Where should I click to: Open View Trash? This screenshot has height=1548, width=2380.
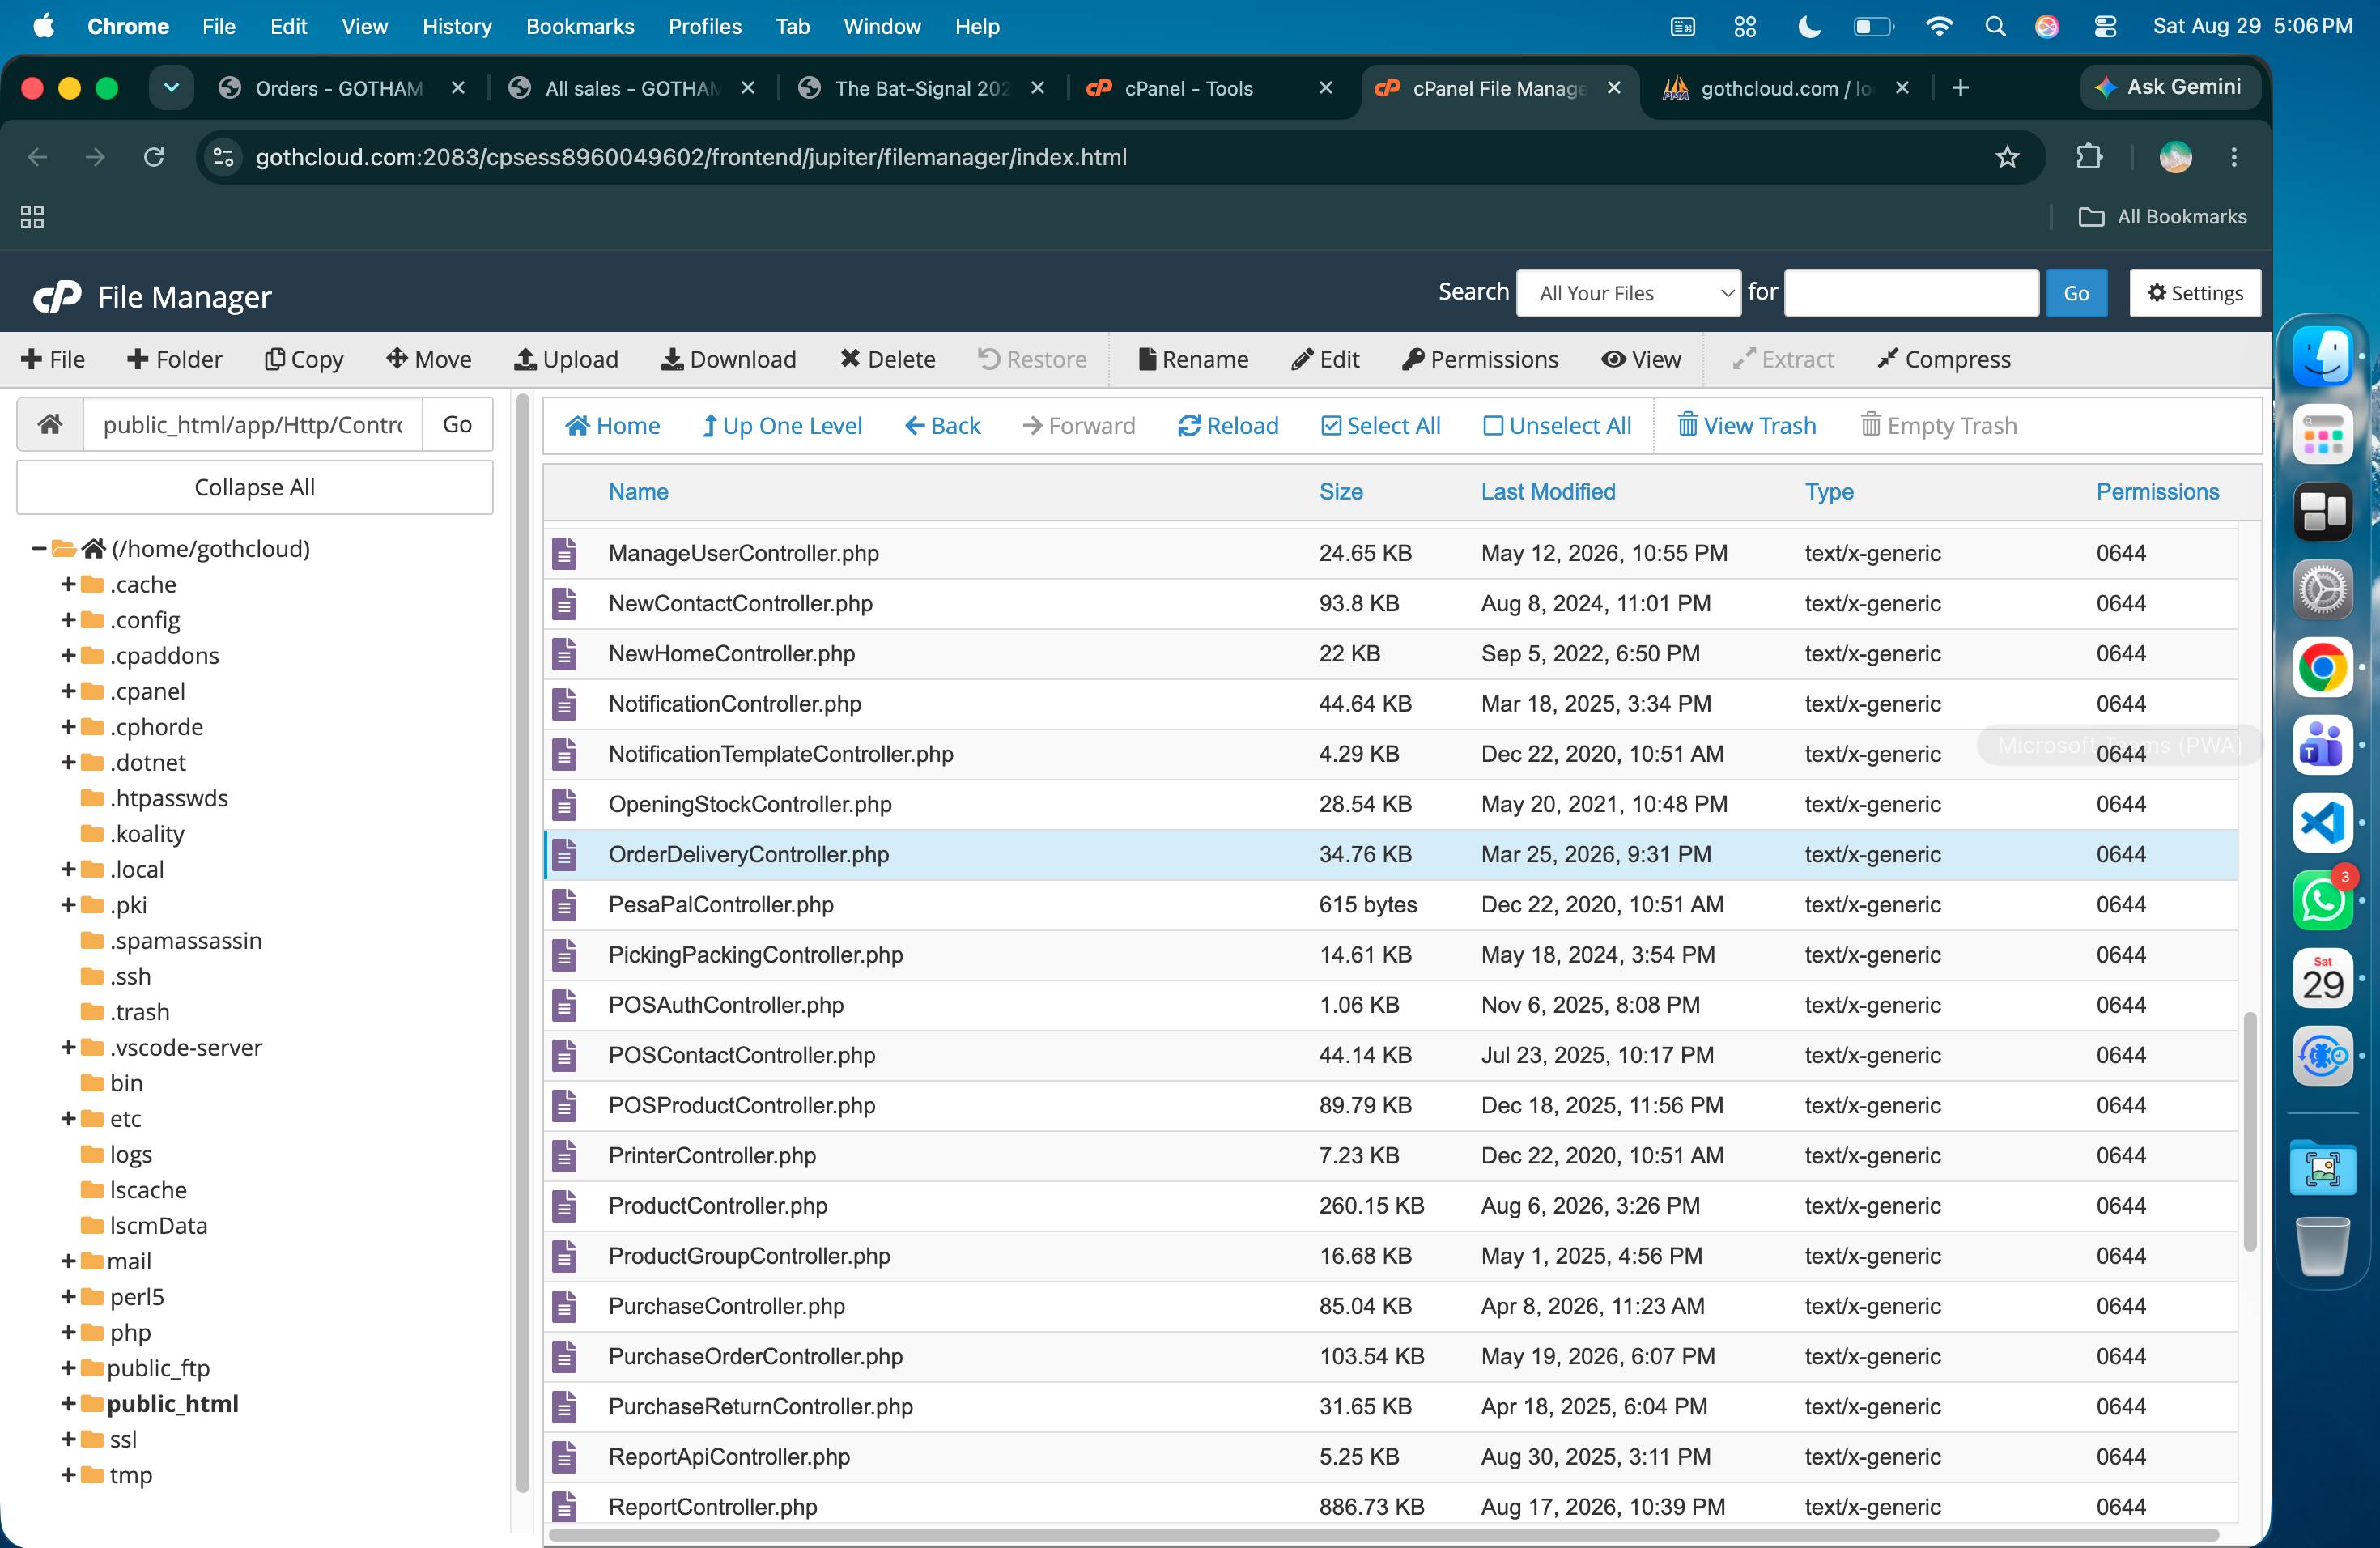[x=1746, y=426]
